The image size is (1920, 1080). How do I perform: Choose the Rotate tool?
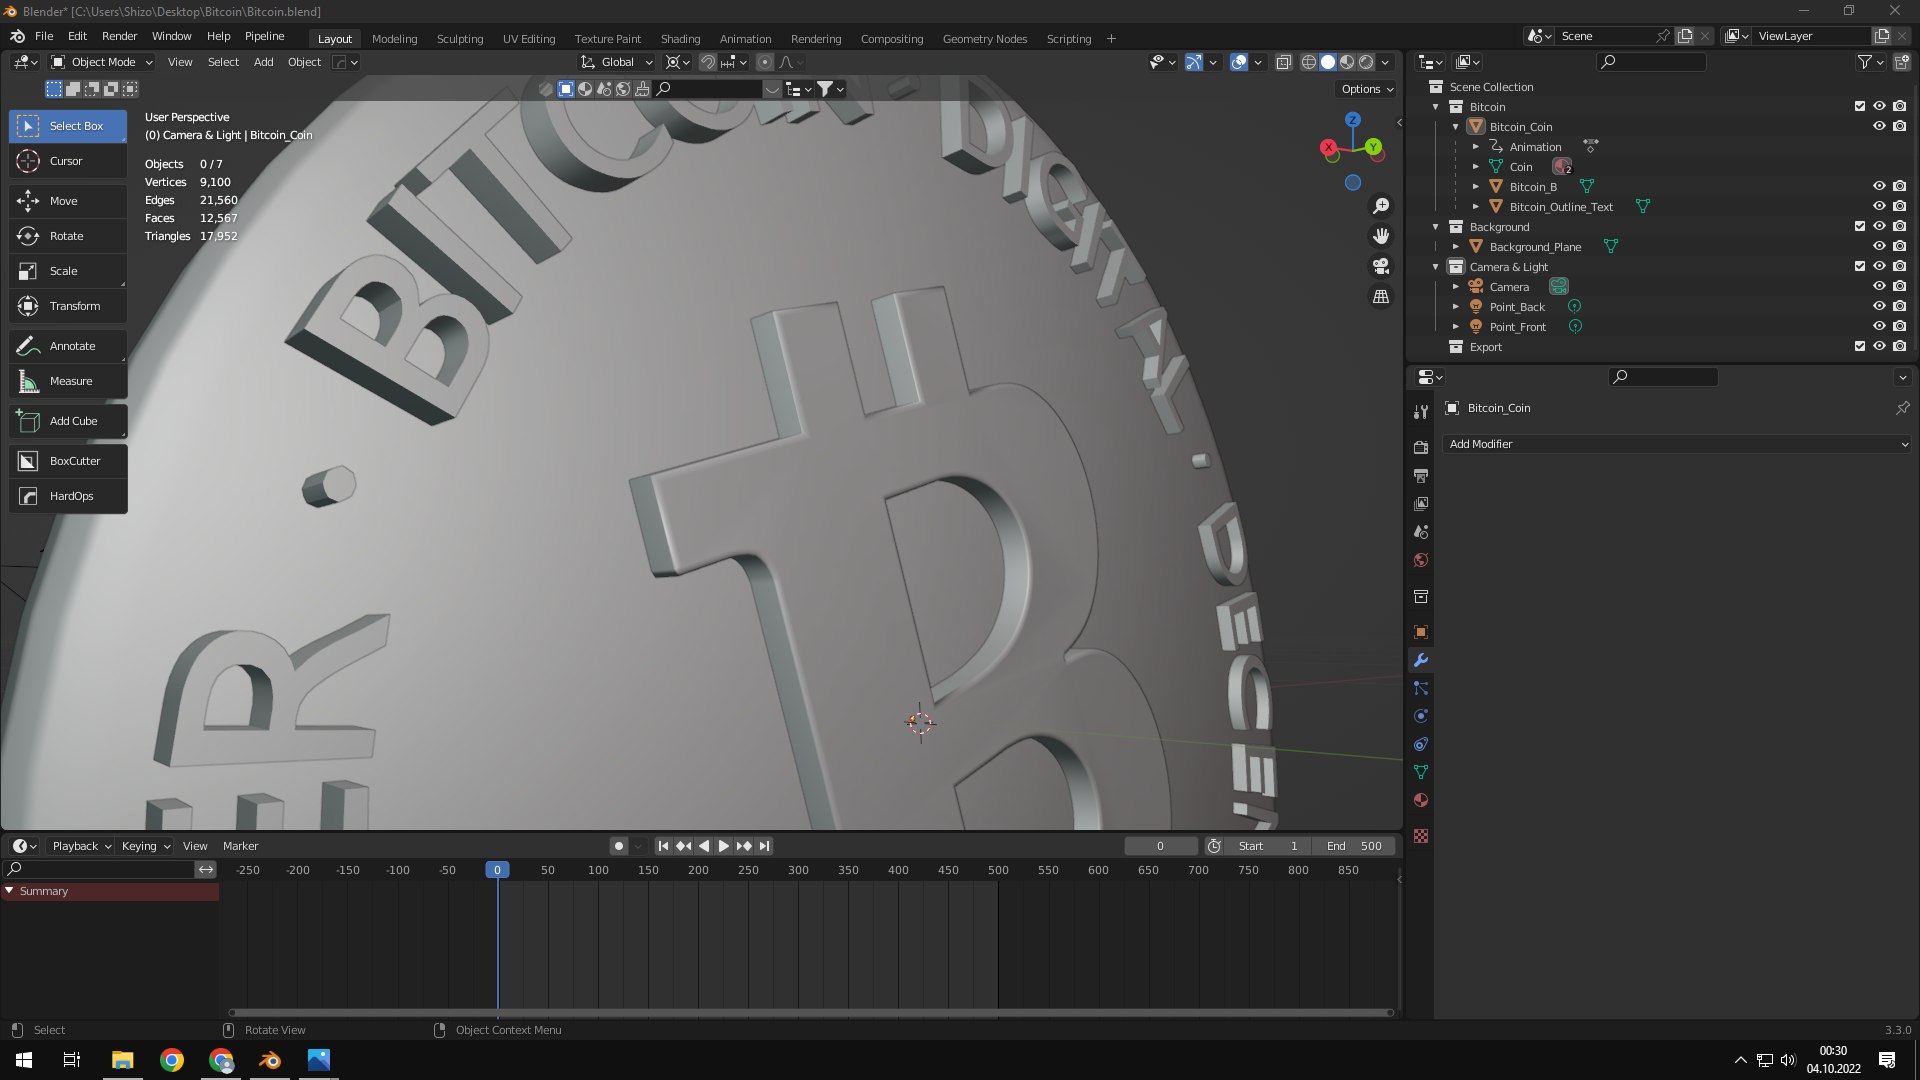pyautogui.click(x=68, y=236)
